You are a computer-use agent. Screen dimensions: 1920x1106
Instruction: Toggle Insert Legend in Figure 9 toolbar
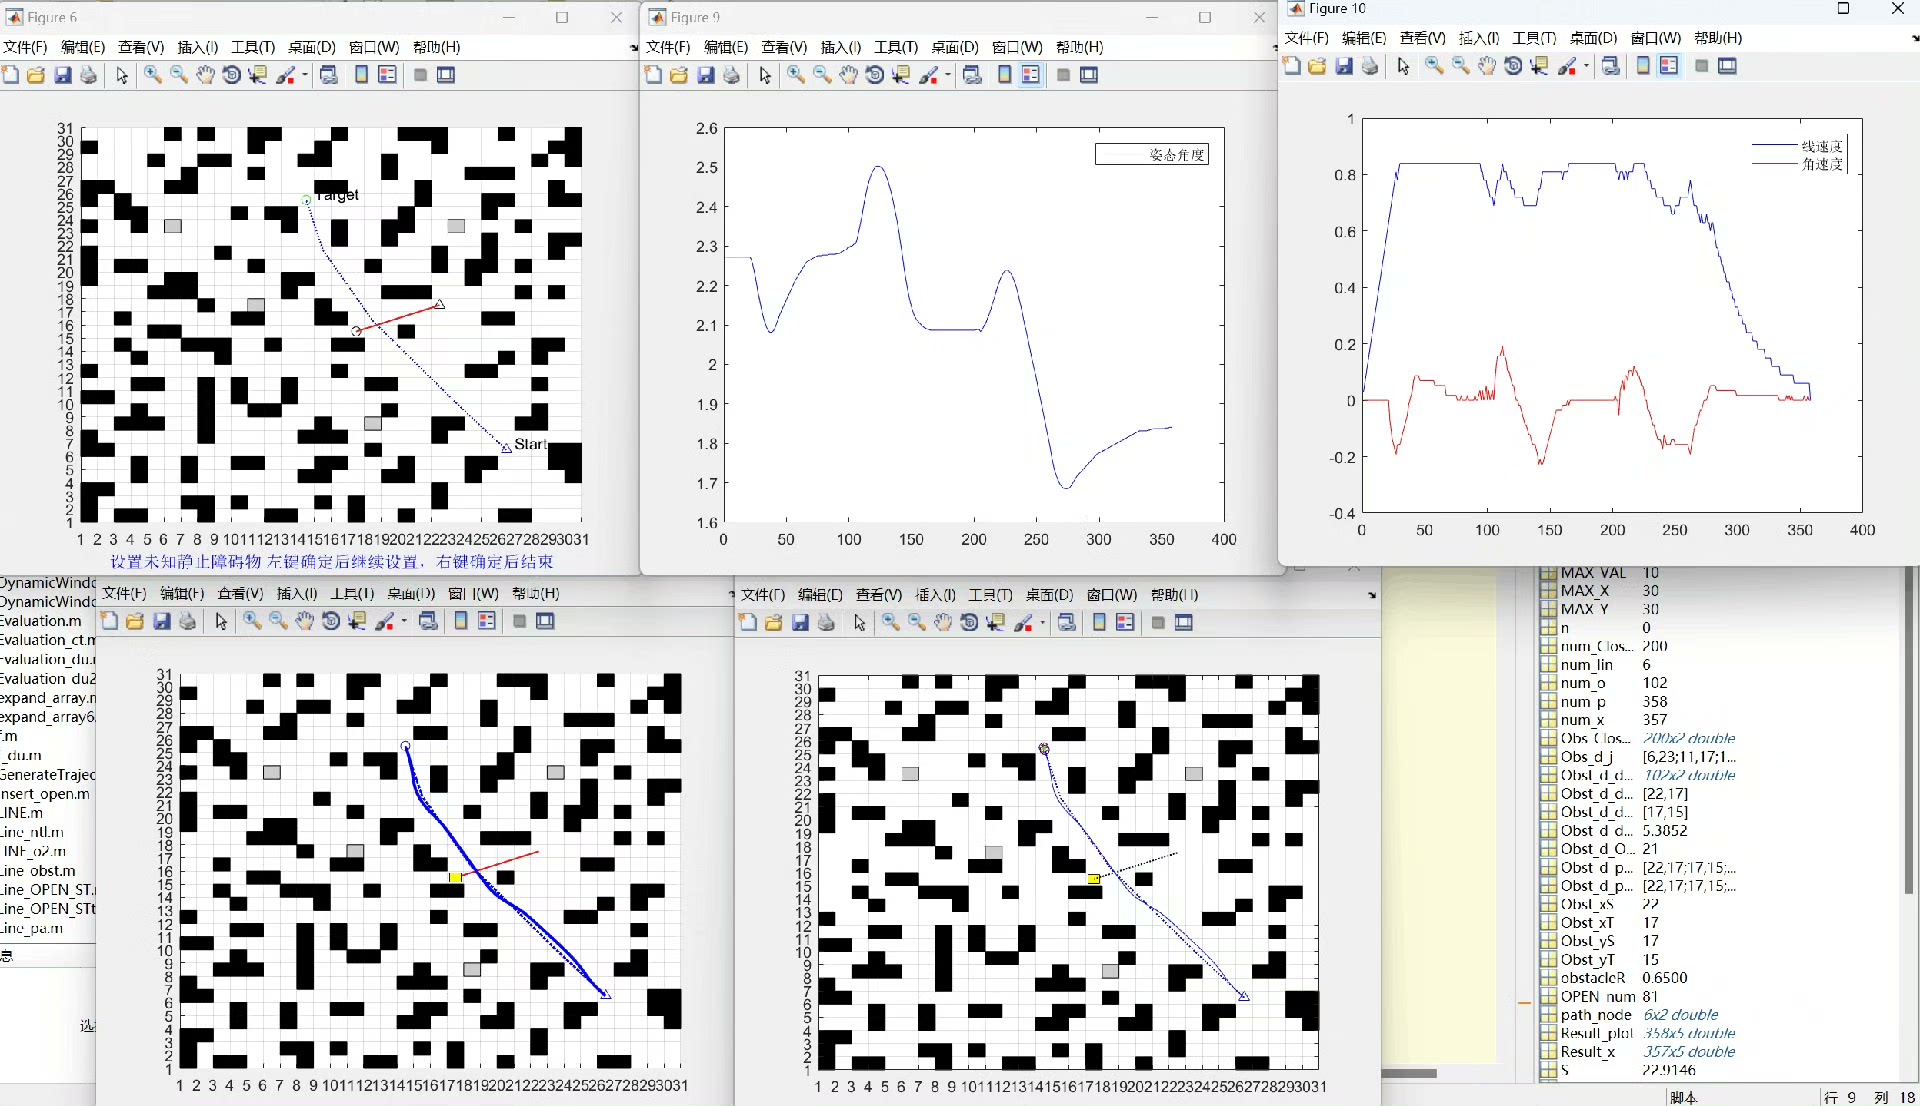tap(1031, 75)
